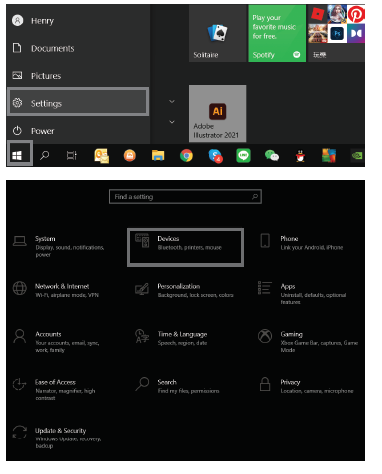Open Skype from the taskbar

pos(215,156)
